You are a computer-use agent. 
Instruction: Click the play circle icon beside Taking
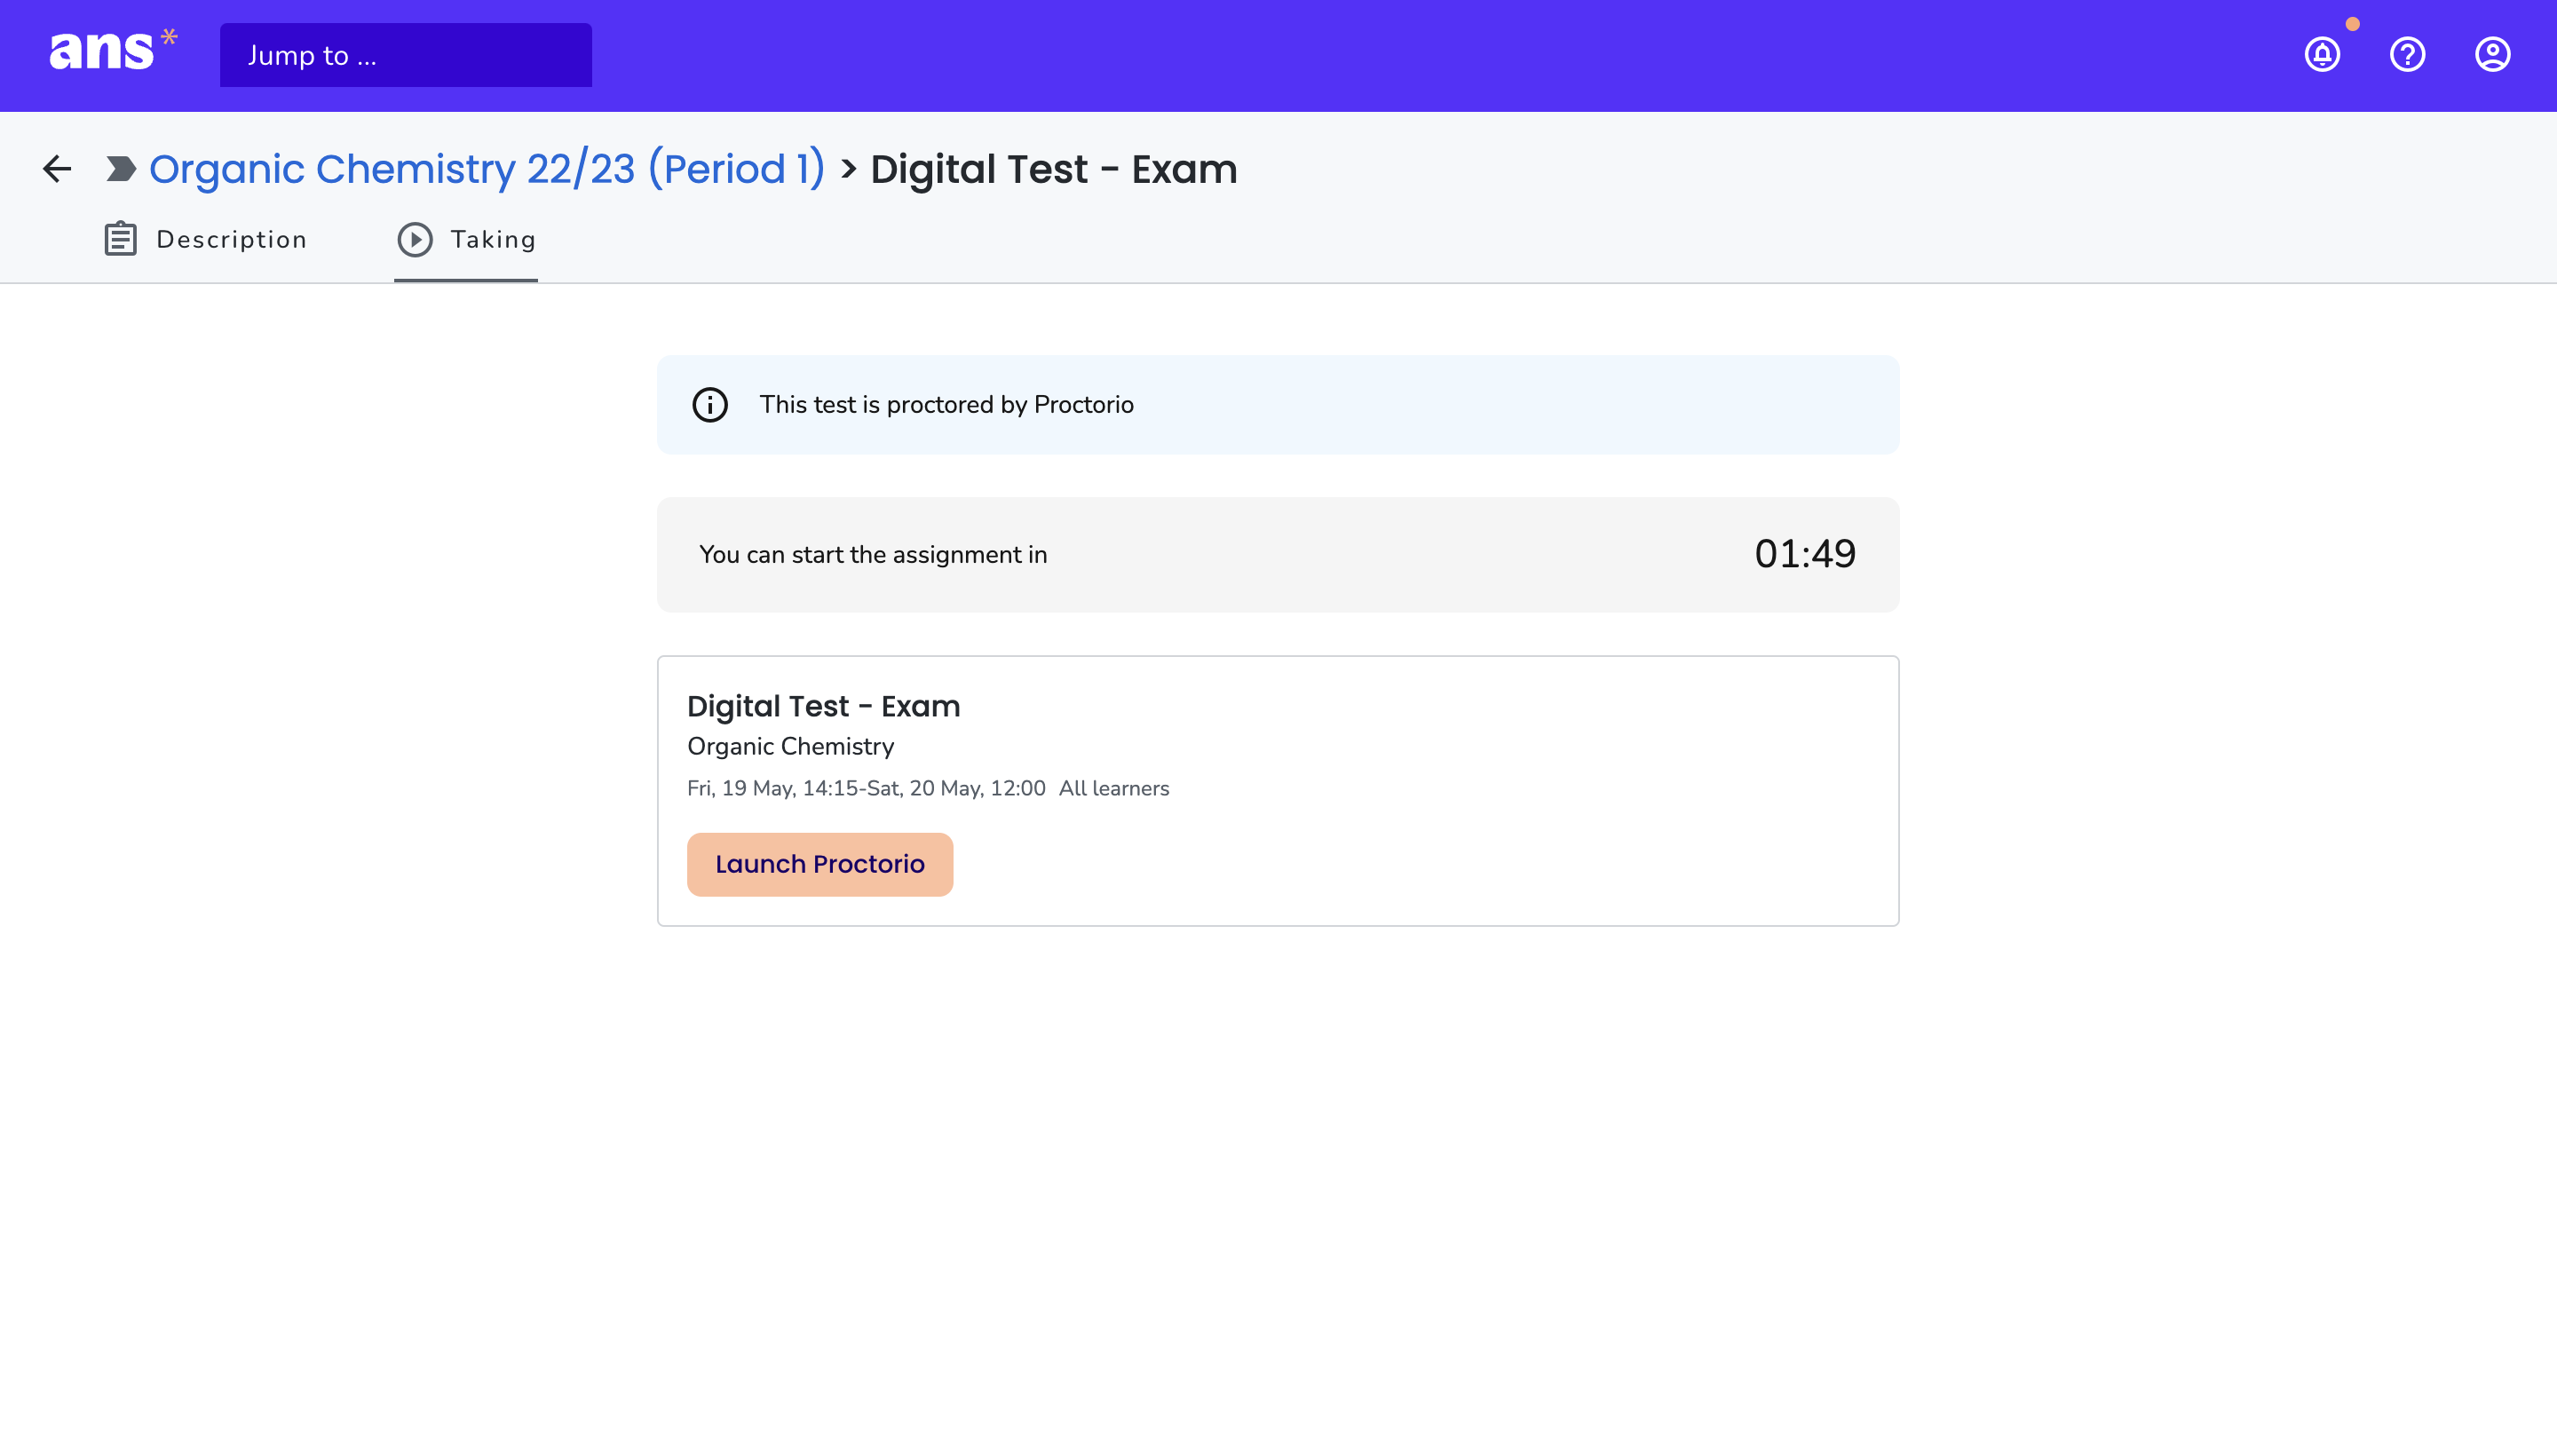pyautogui.click(x=415, y=239)
